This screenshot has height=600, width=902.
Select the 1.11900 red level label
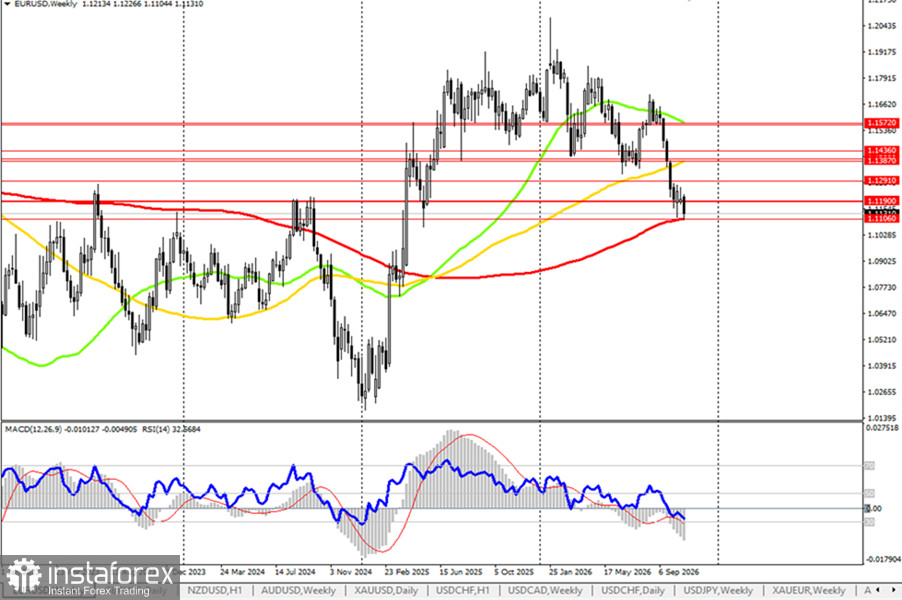pyautogui.click(x=881, y=201)
